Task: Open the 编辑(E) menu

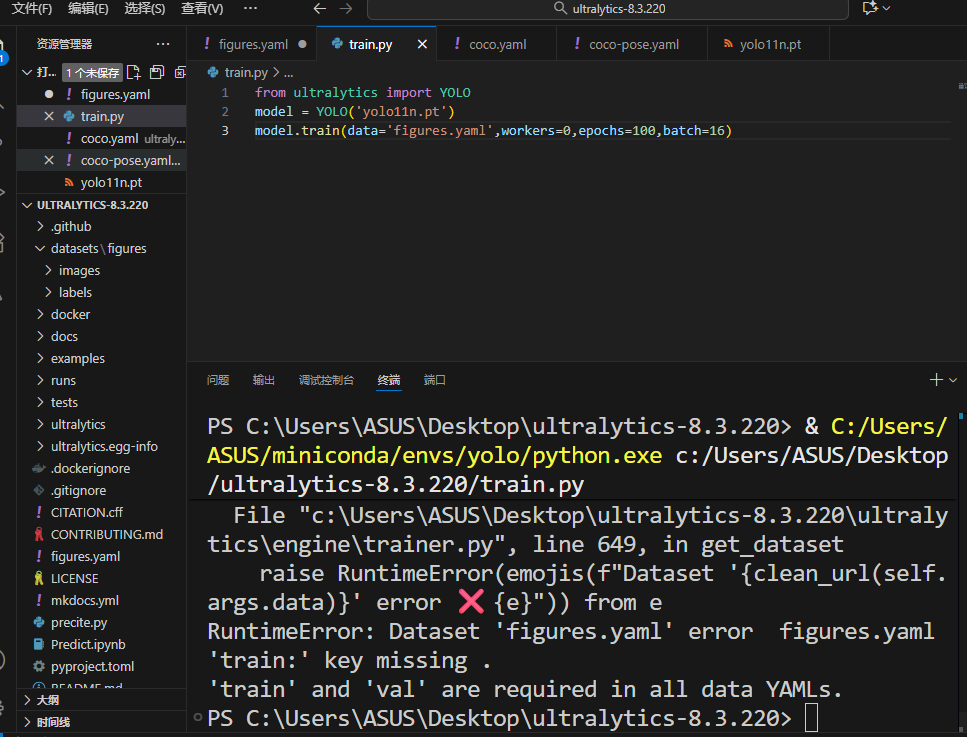Action: point(88,9)
